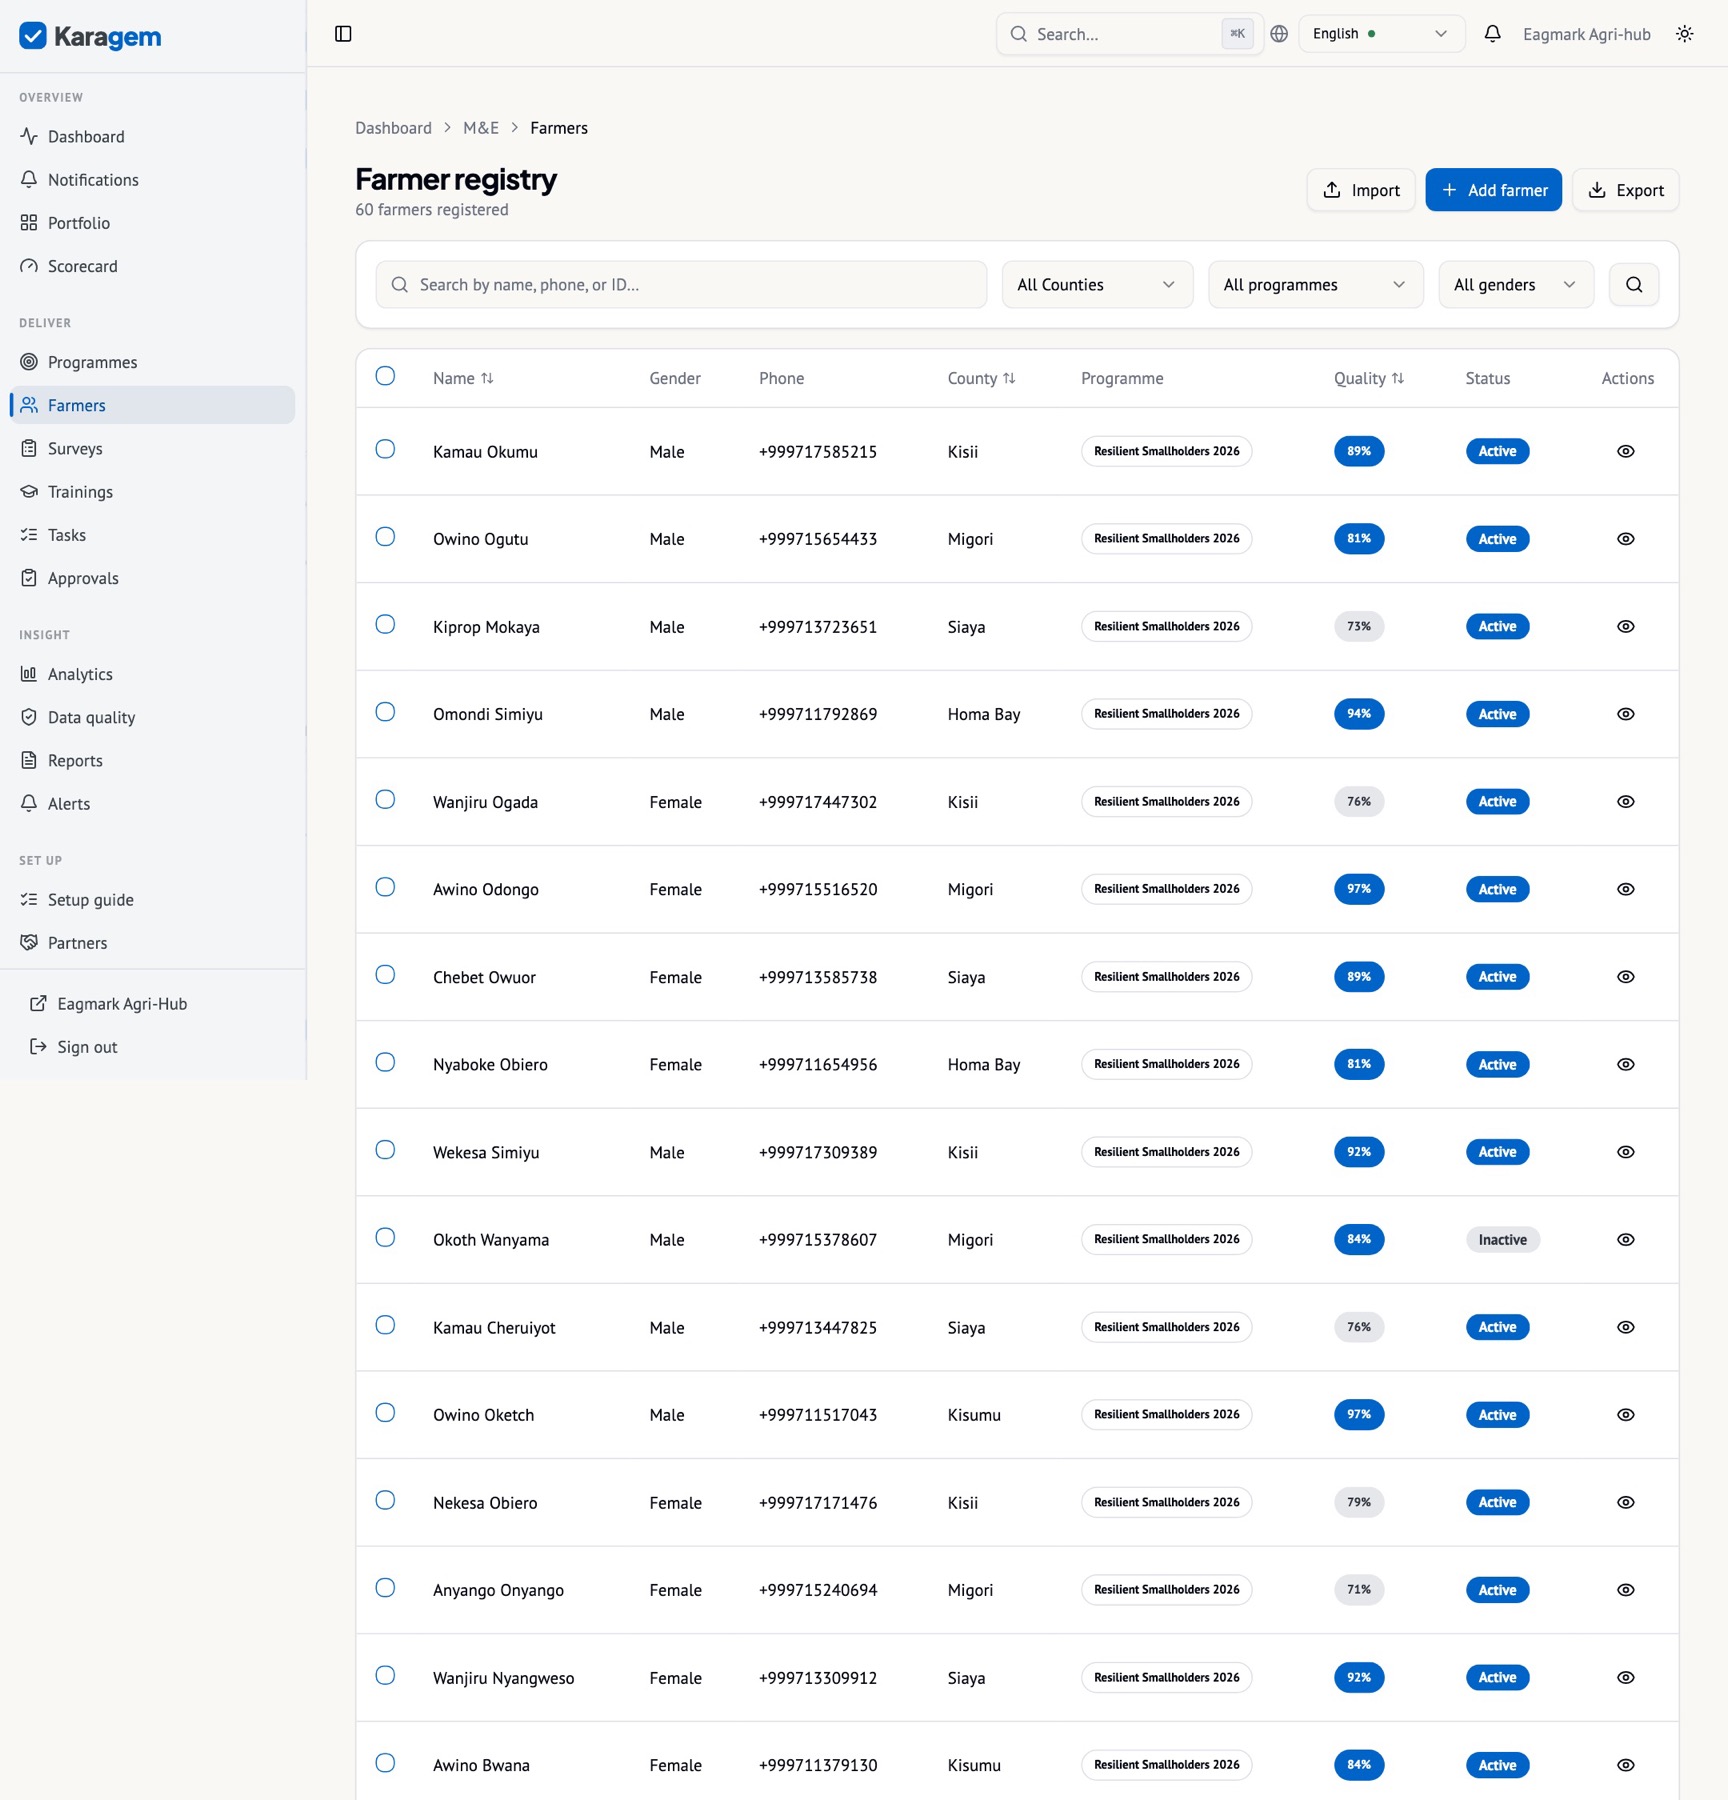Open eye icon for Awino Bwana
The image size is (1728, 1800).
pos(1626,1765)
